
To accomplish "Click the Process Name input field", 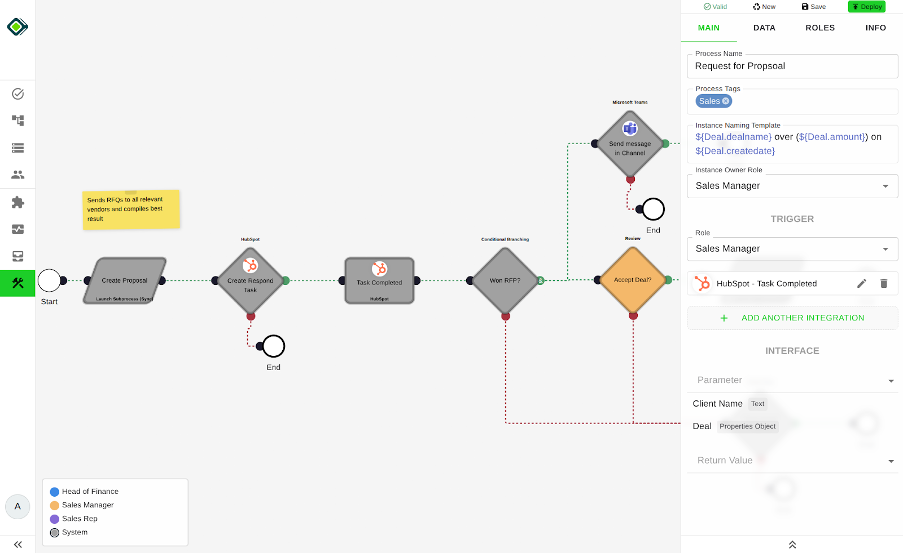I will [x=791, y=66].
